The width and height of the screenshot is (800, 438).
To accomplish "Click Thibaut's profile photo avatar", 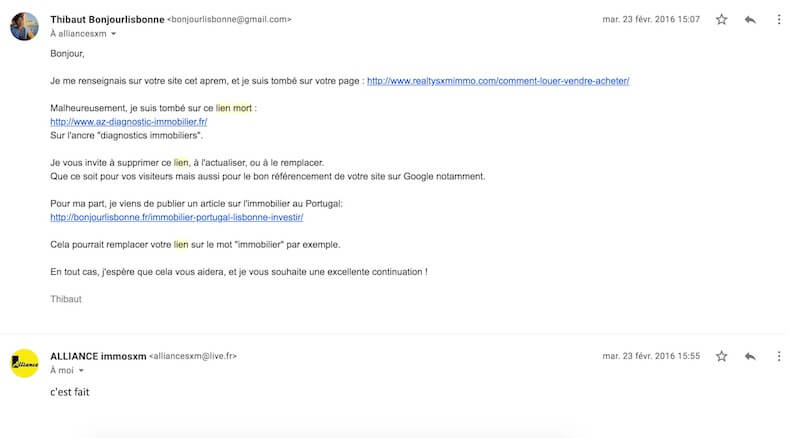I will (x=24, y=26).
